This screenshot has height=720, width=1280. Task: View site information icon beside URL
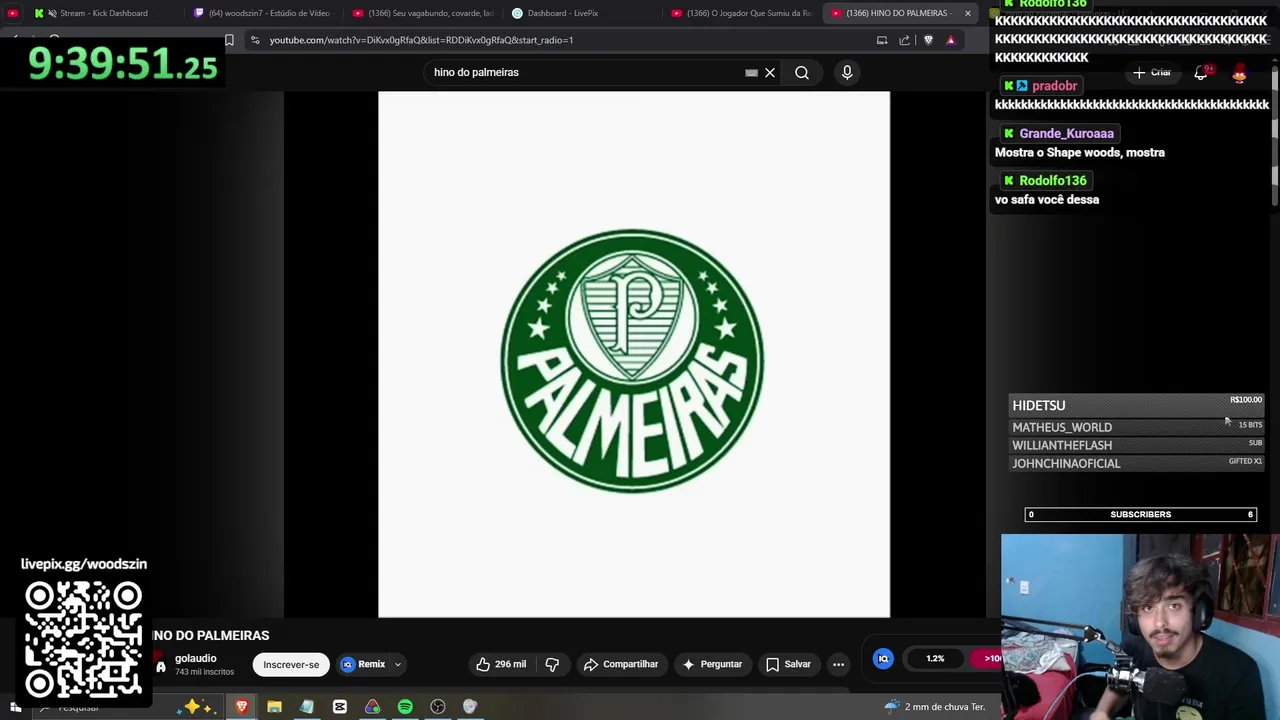[x=255, y=40]
